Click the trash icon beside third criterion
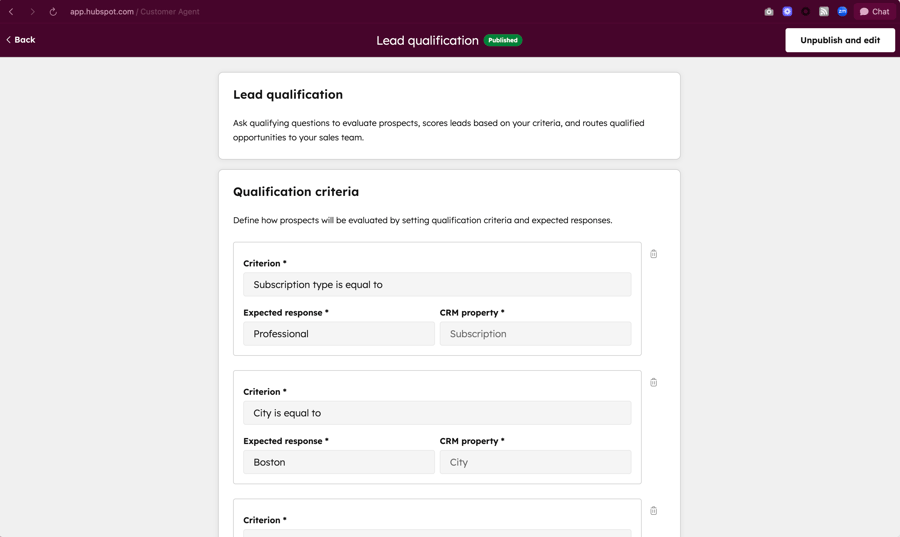 [x=654, y=511]
